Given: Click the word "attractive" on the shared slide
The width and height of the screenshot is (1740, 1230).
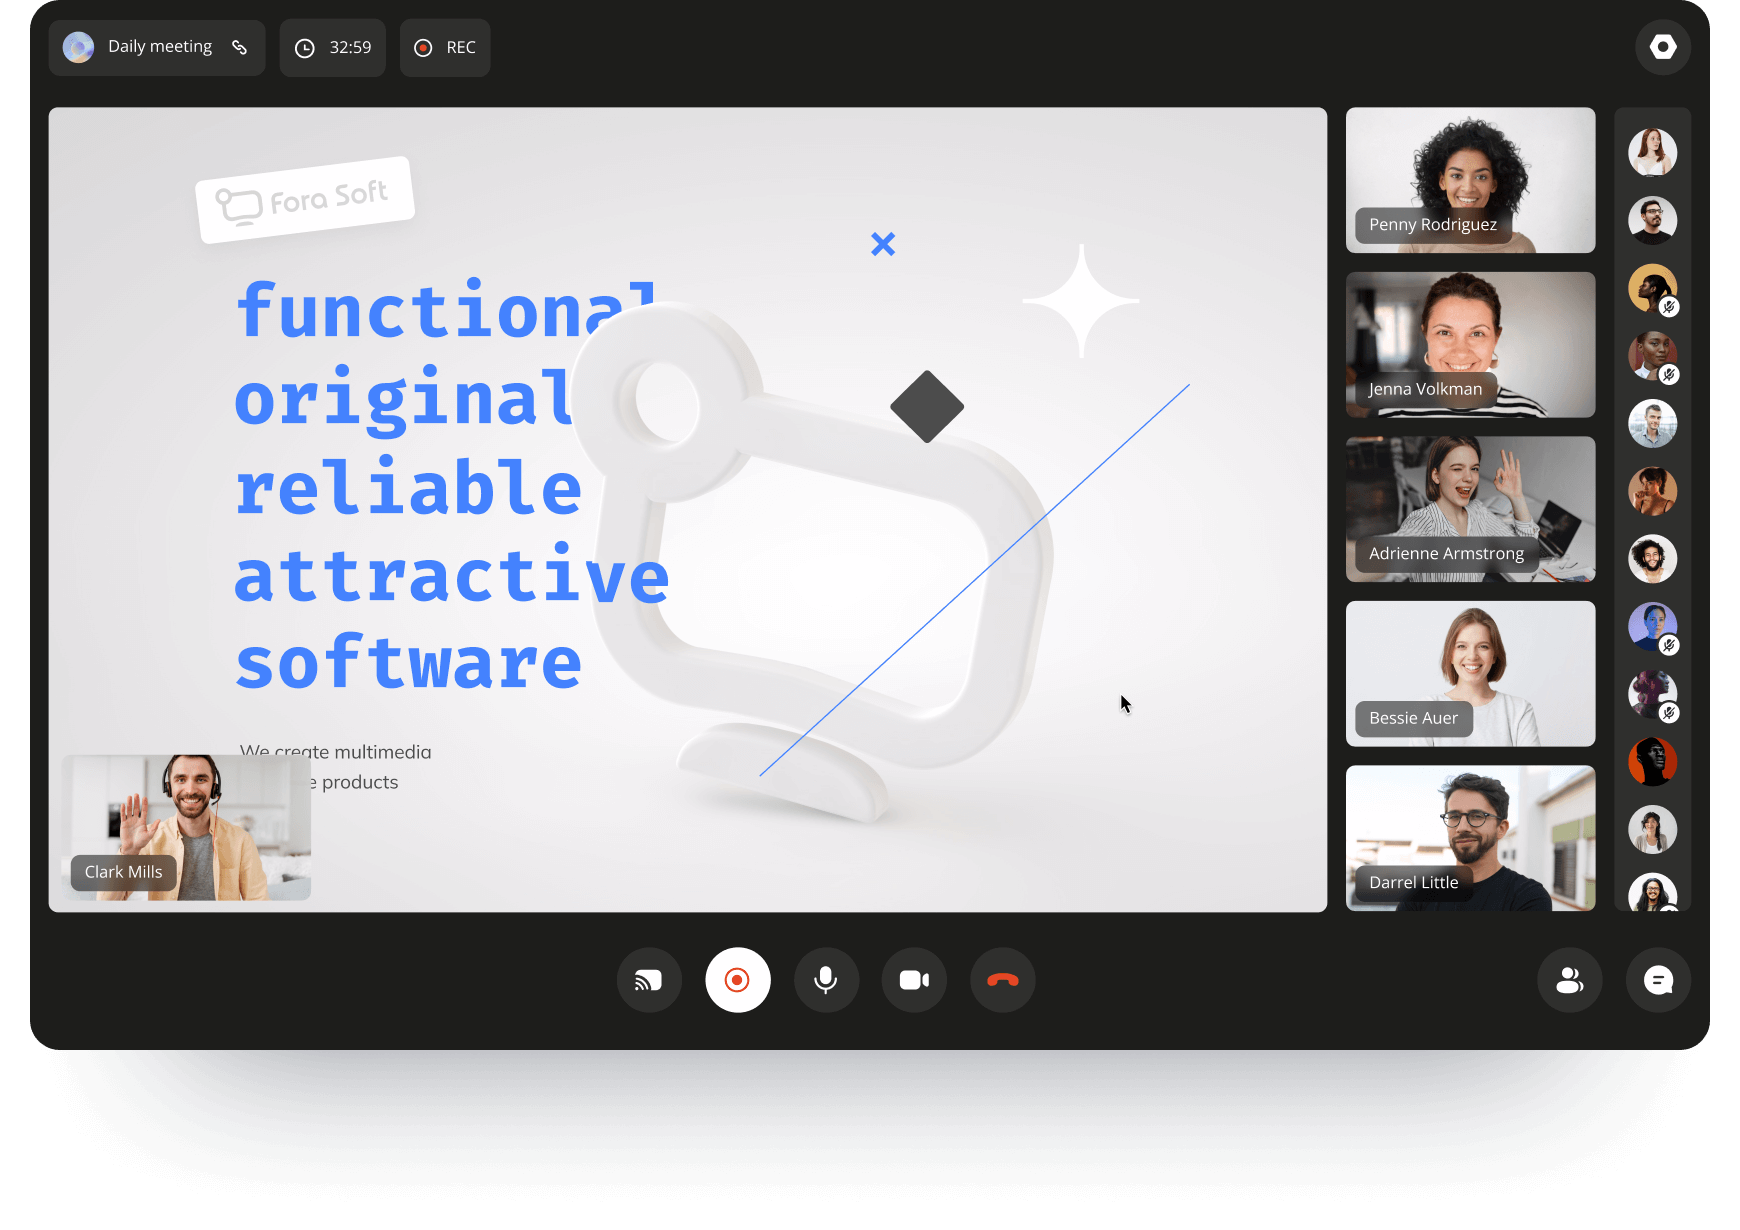Looking at the screenshot, I should tap(452, 574).
